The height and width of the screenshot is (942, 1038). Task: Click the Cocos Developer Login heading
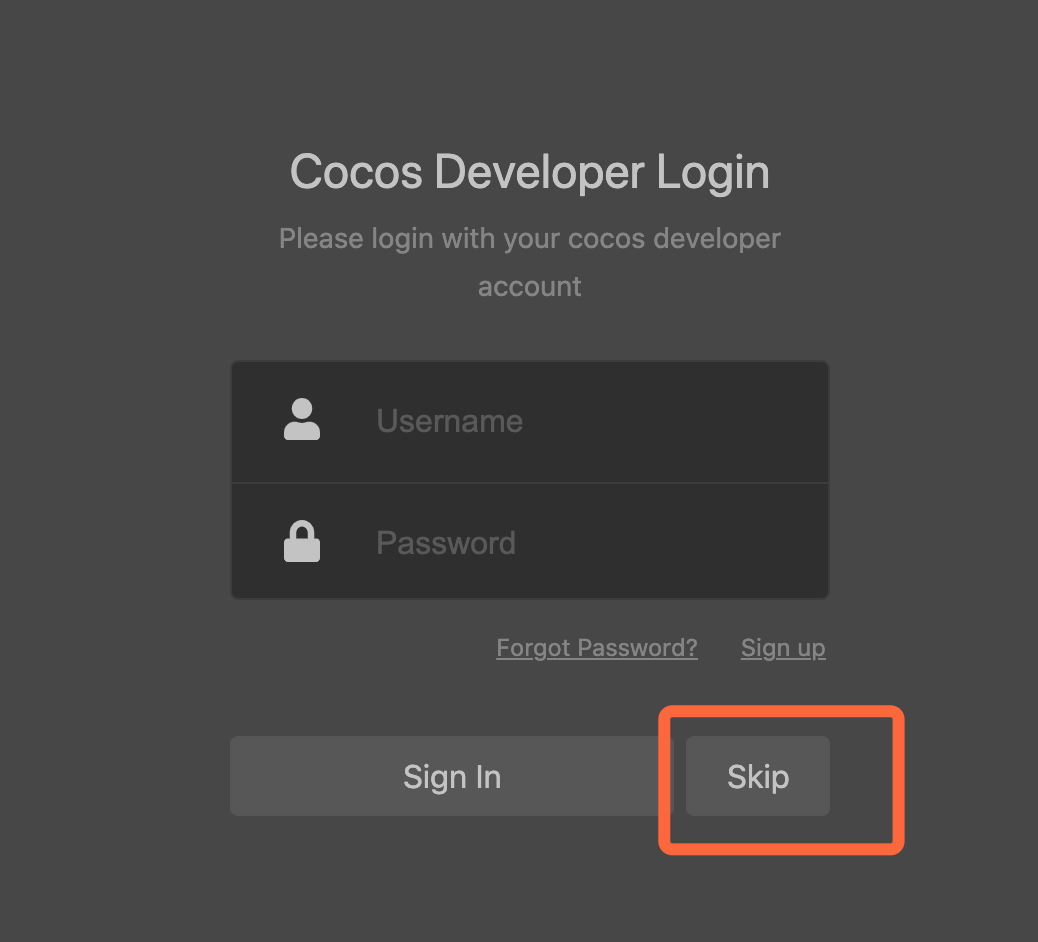coord(530,172)
